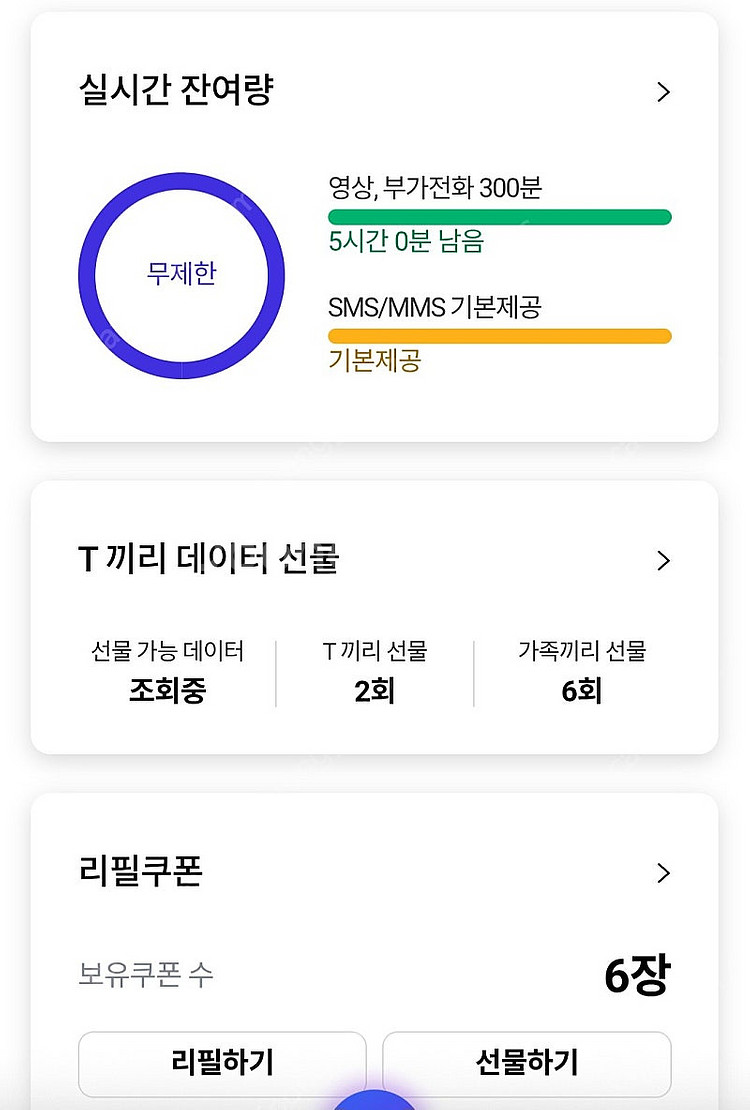The width and height of the screenshot is (750, 1110).
Task: Tap the T 끼리 선물 2회 item
Action: [x=375, y=671]
